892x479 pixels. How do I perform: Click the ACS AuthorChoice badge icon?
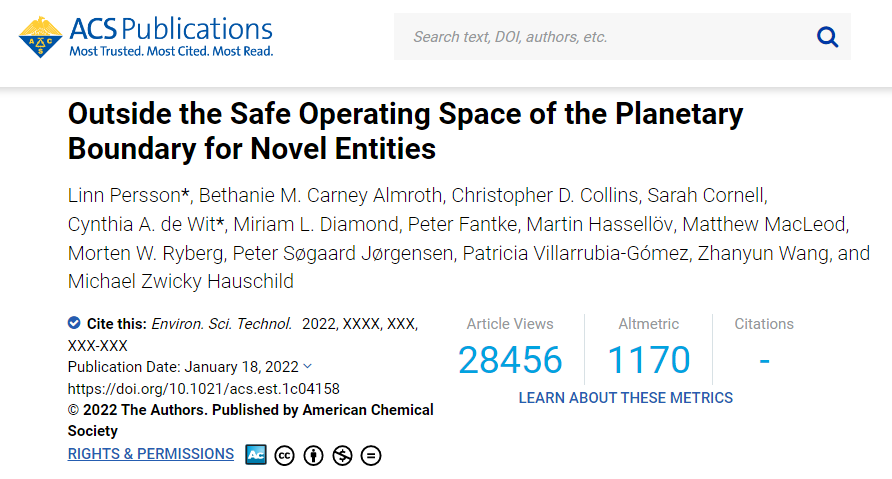pos(256,455)
